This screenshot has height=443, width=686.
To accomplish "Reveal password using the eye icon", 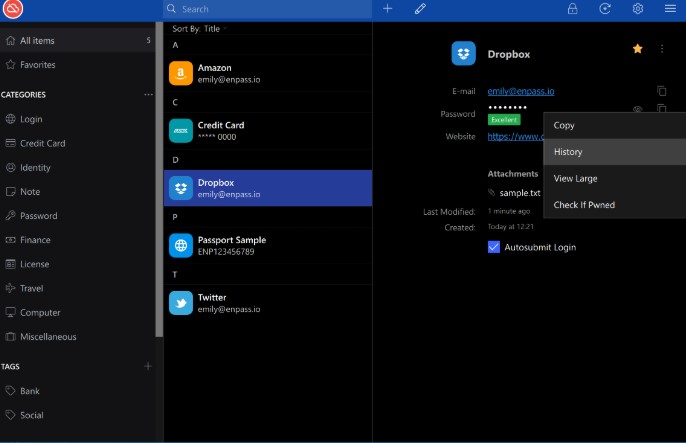I will 637,110.
